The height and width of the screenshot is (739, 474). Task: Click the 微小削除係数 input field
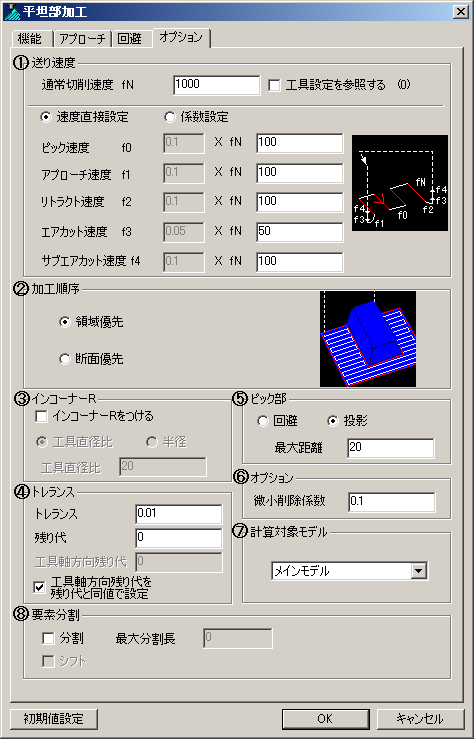click(x=392, y=502)
